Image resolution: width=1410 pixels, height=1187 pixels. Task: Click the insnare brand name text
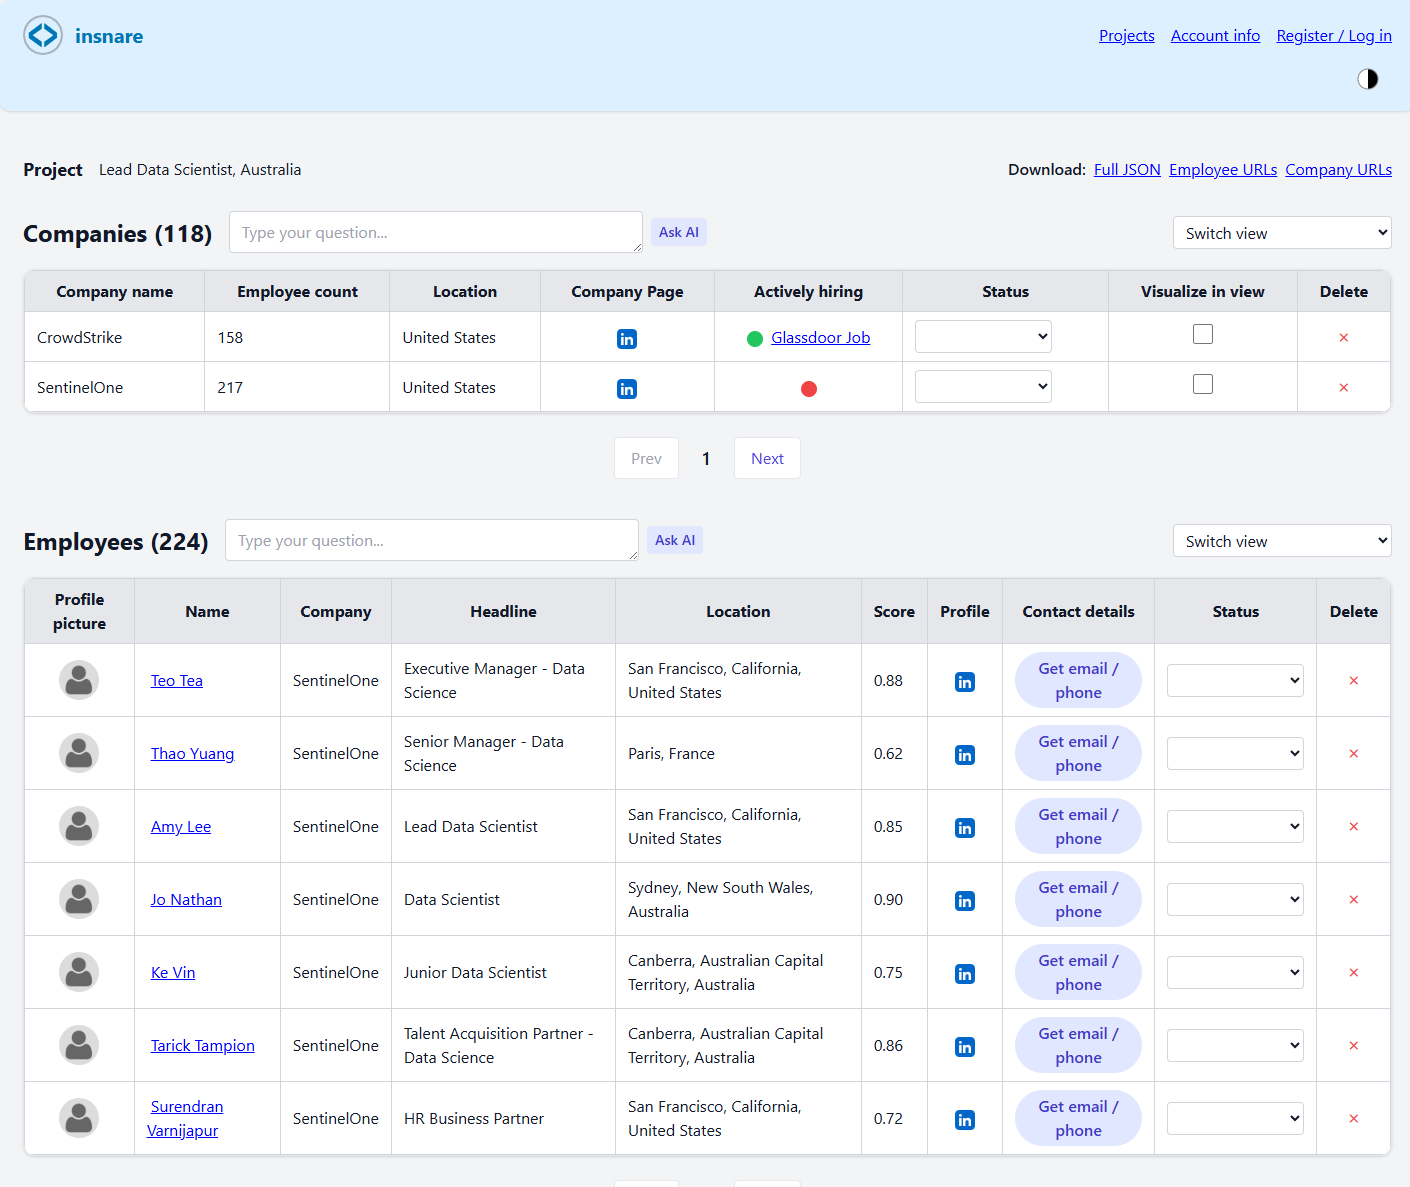109,36
